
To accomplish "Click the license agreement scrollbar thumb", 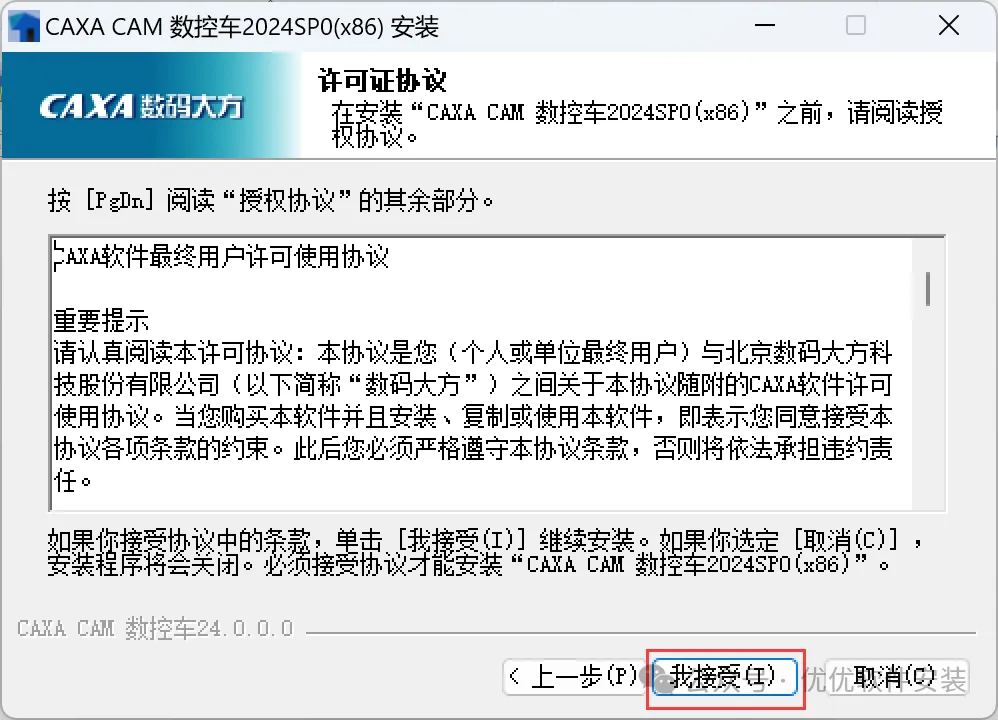I will [x=928, y=288].
